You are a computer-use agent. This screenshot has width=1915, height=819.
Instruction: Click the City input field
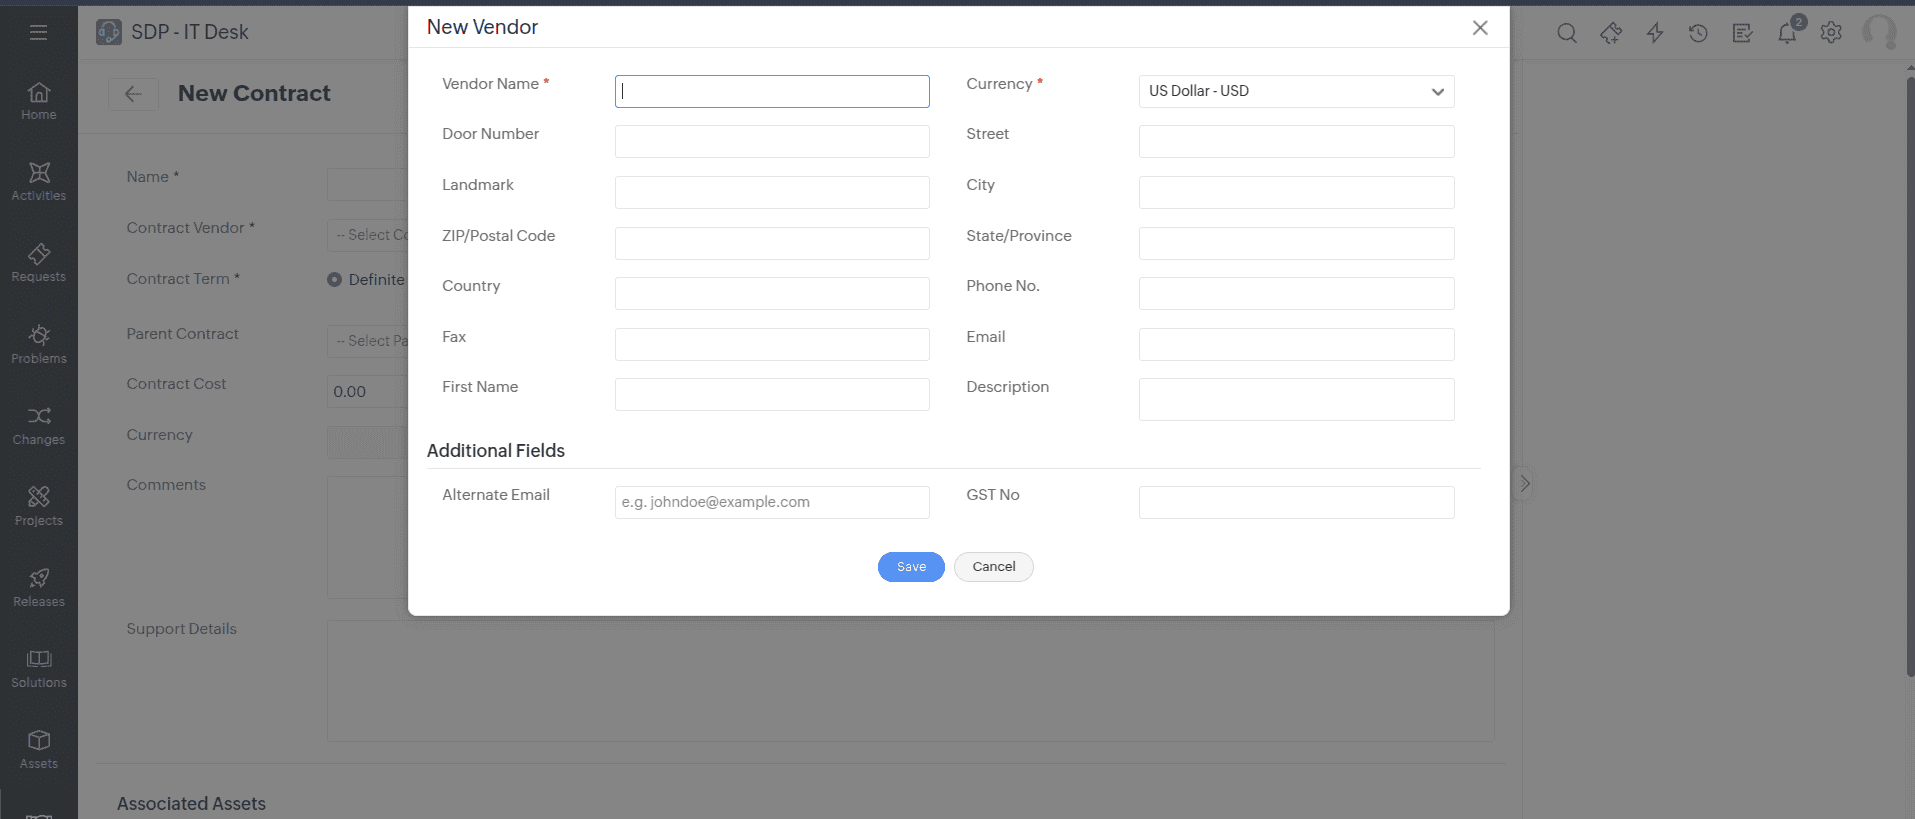tap(1296, 192)
